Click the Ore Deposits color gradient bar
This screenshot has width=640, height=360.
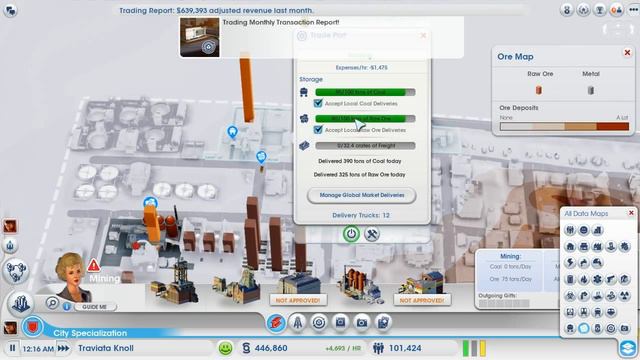pyautogui.click(x=564, y=126)
